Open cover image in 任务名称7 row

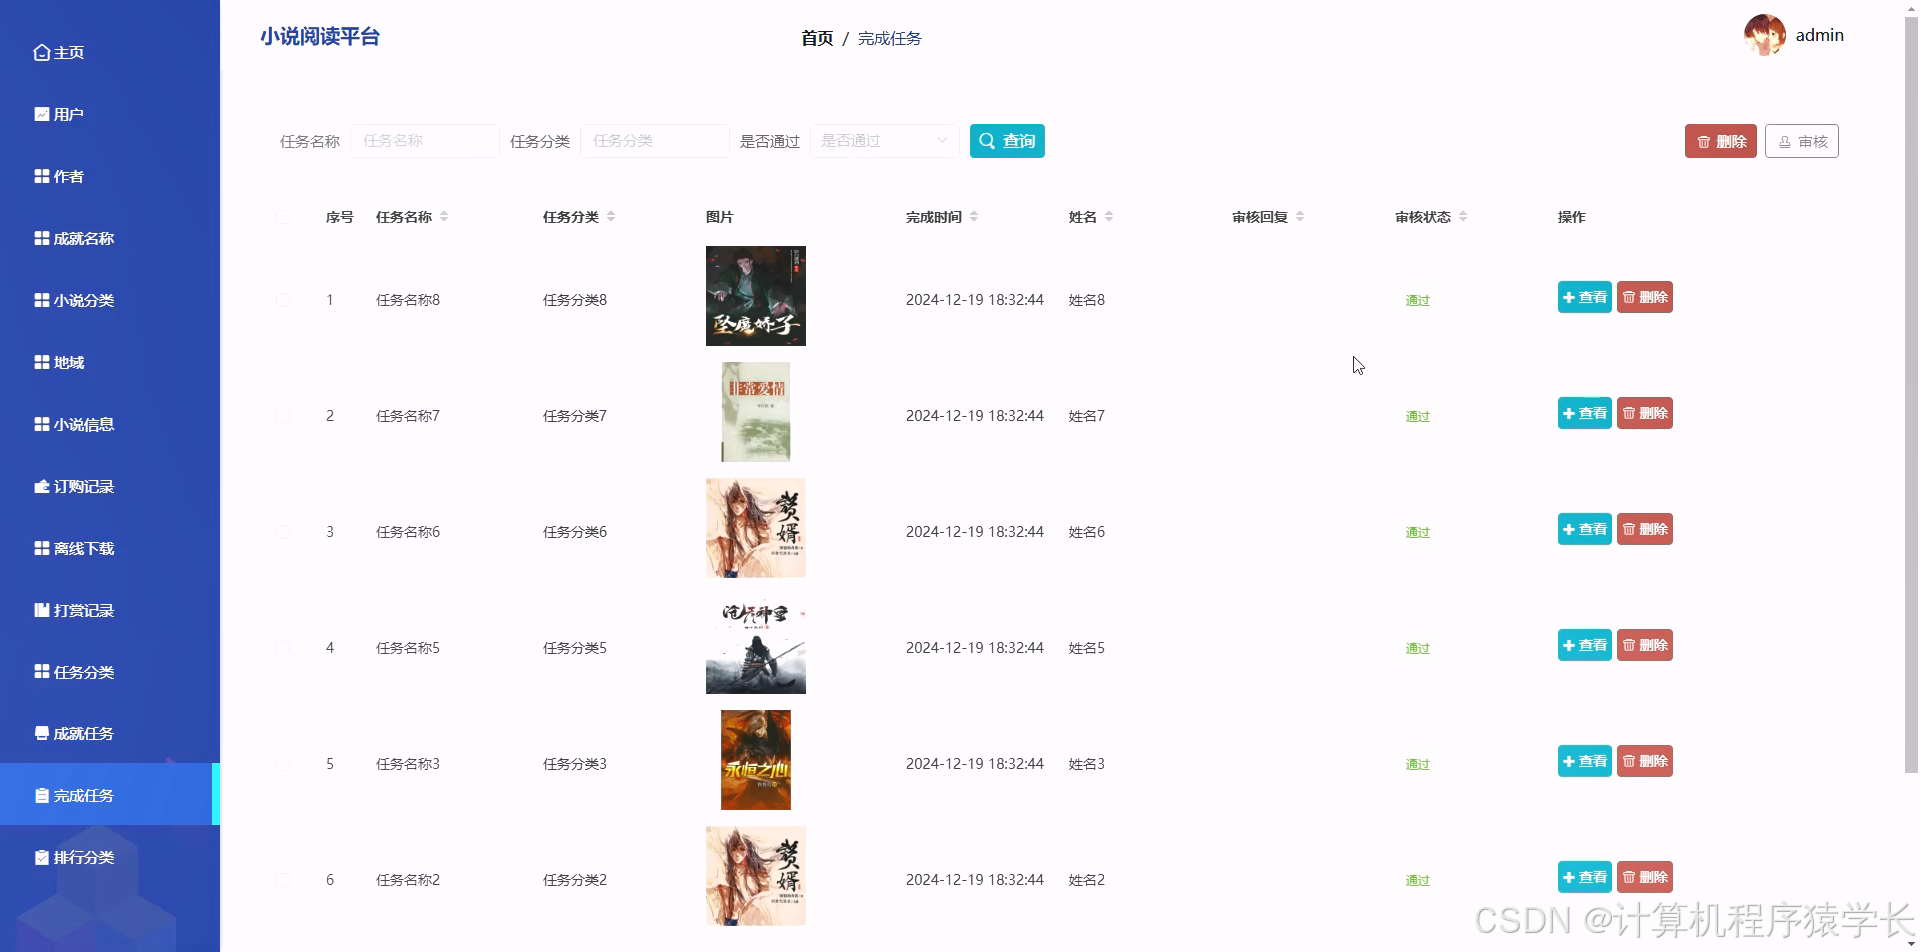[756, 412]
